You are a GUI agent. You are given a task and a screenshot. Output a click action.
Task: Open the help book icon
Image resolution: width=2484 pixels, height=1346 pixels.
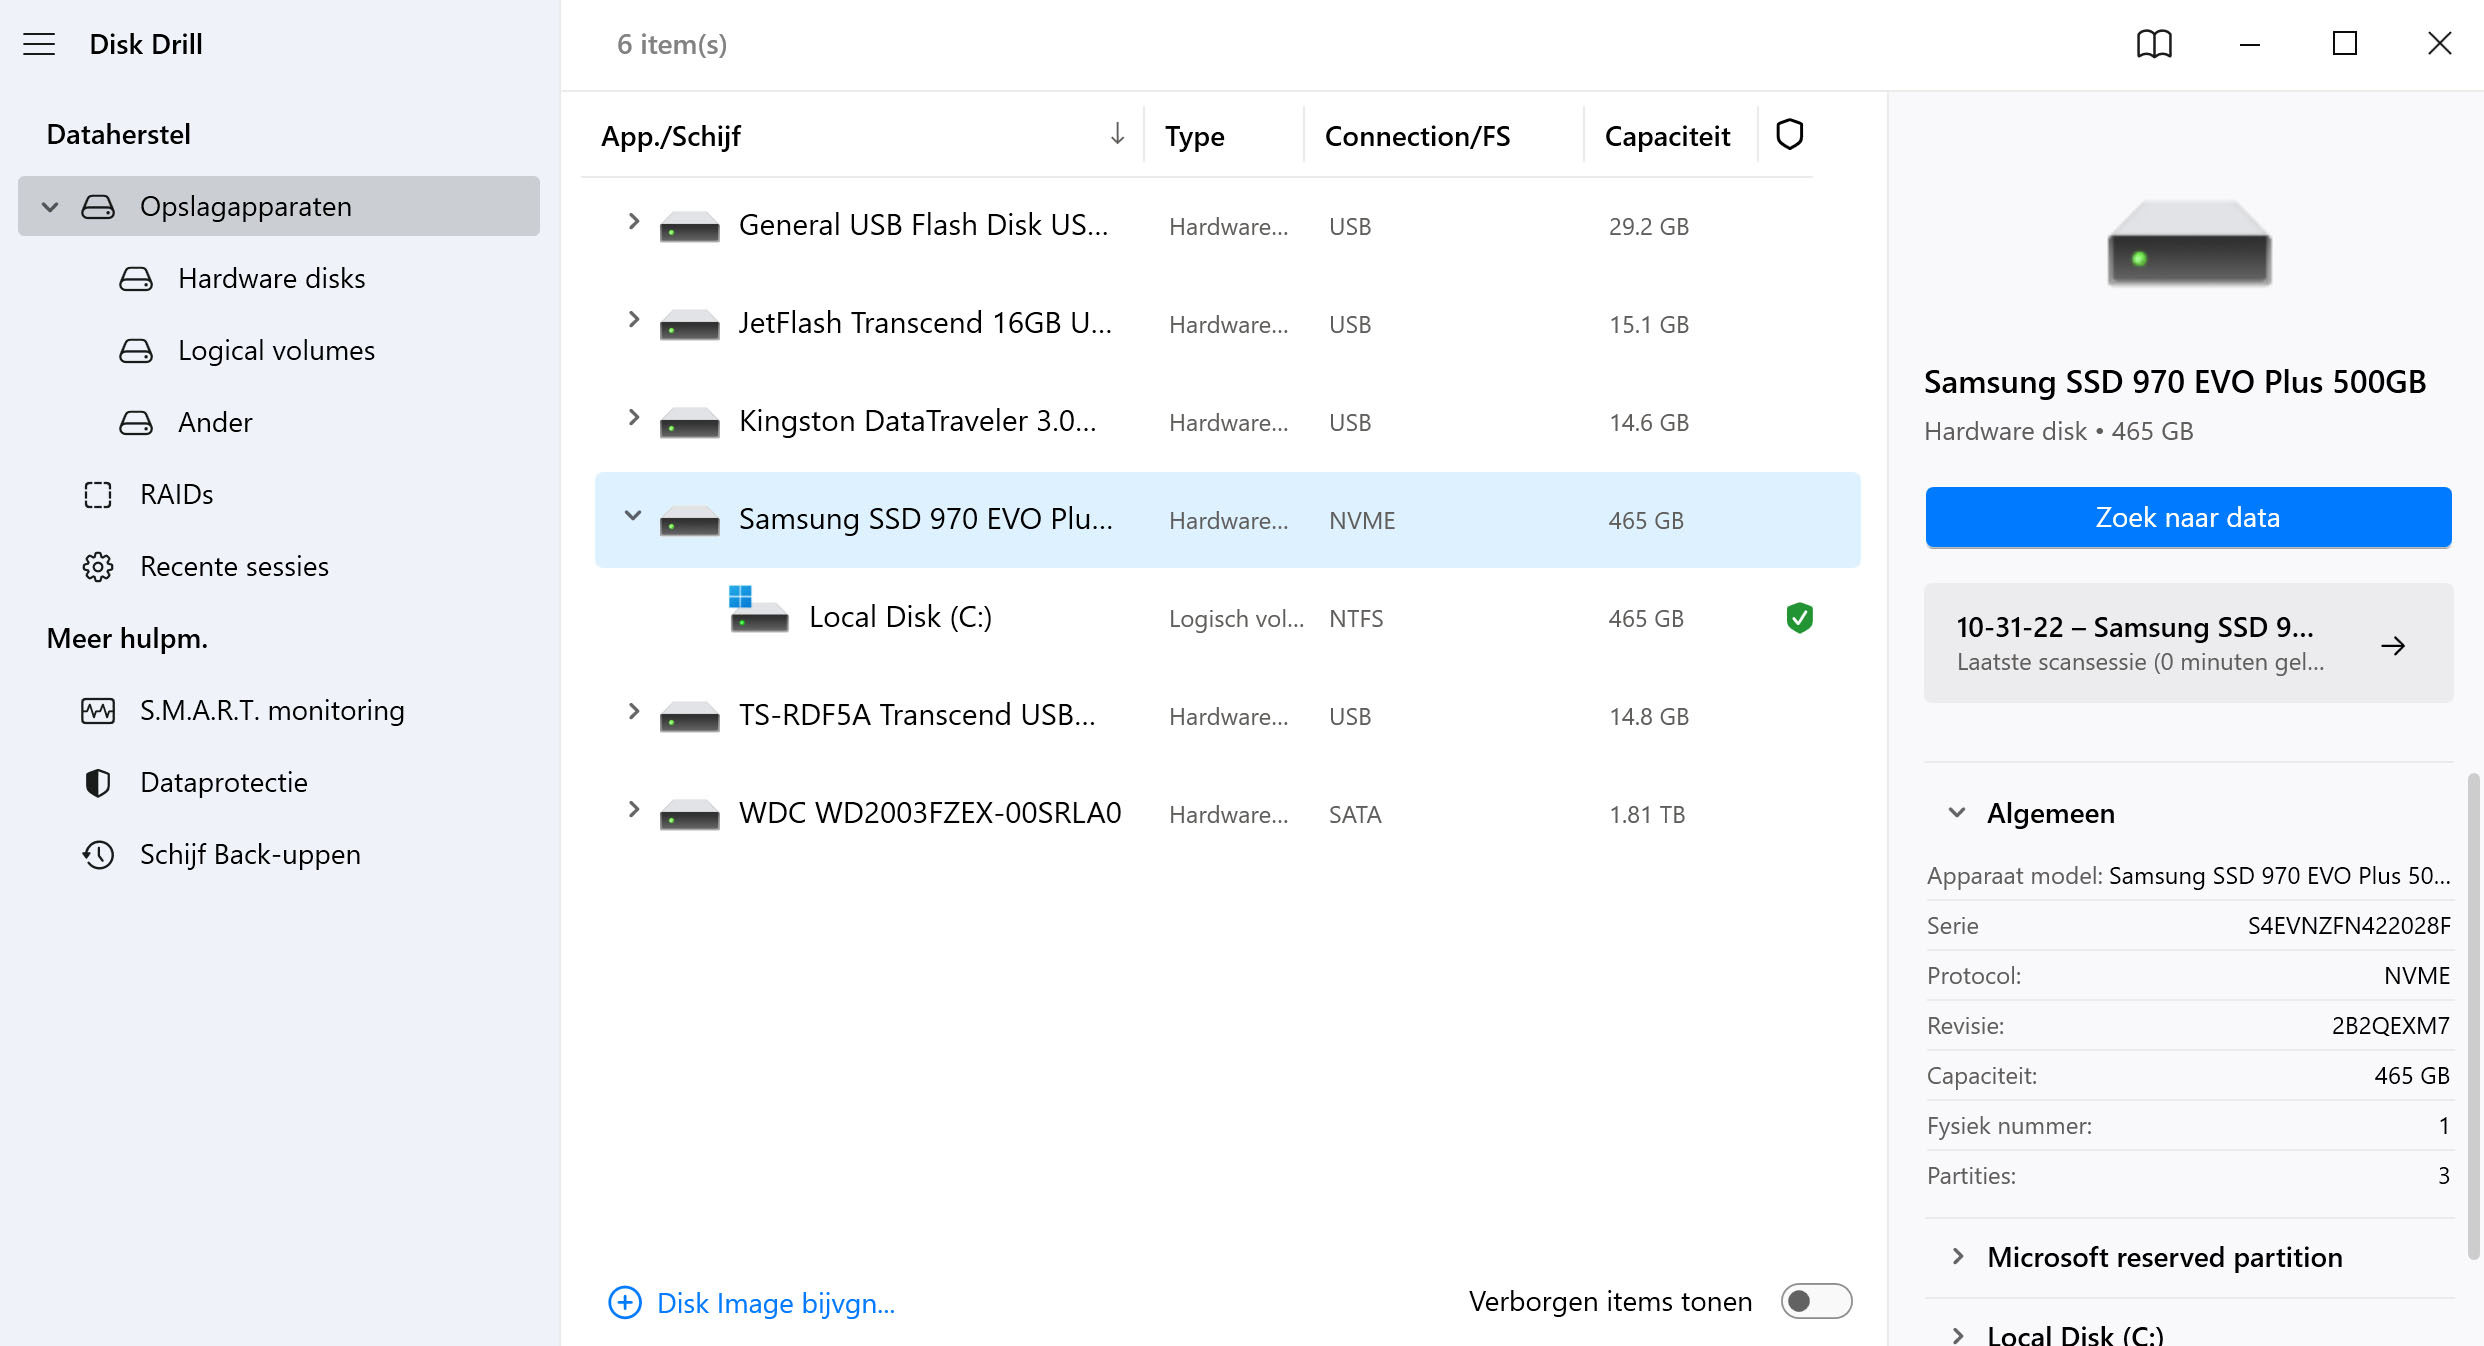[2154, 44]
